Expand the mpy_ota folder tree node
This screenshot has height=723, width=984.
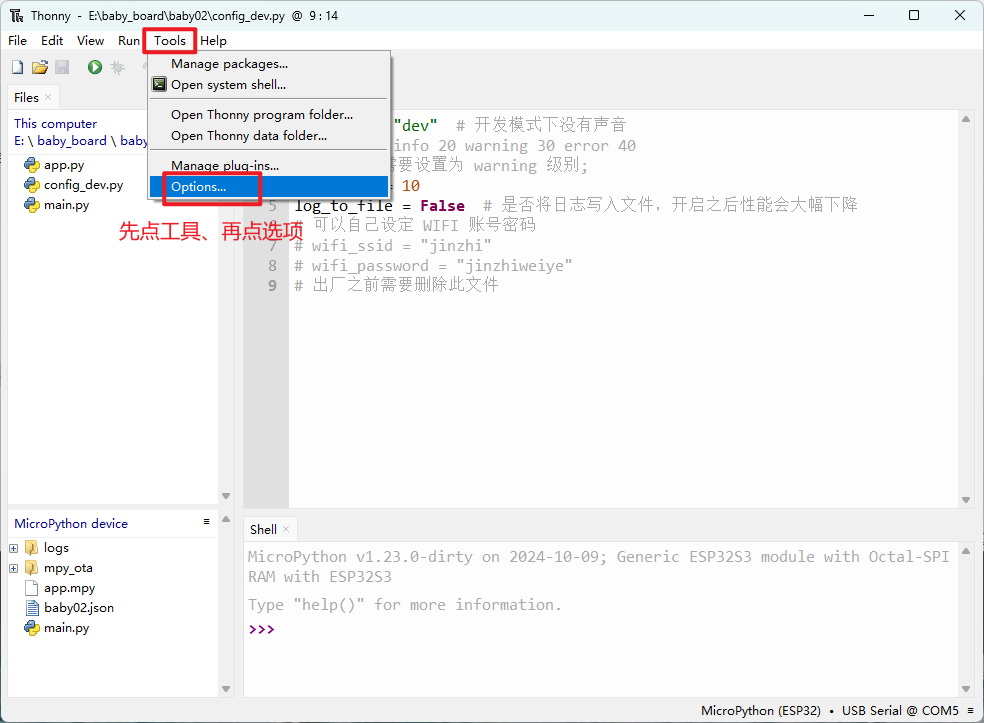14,568
